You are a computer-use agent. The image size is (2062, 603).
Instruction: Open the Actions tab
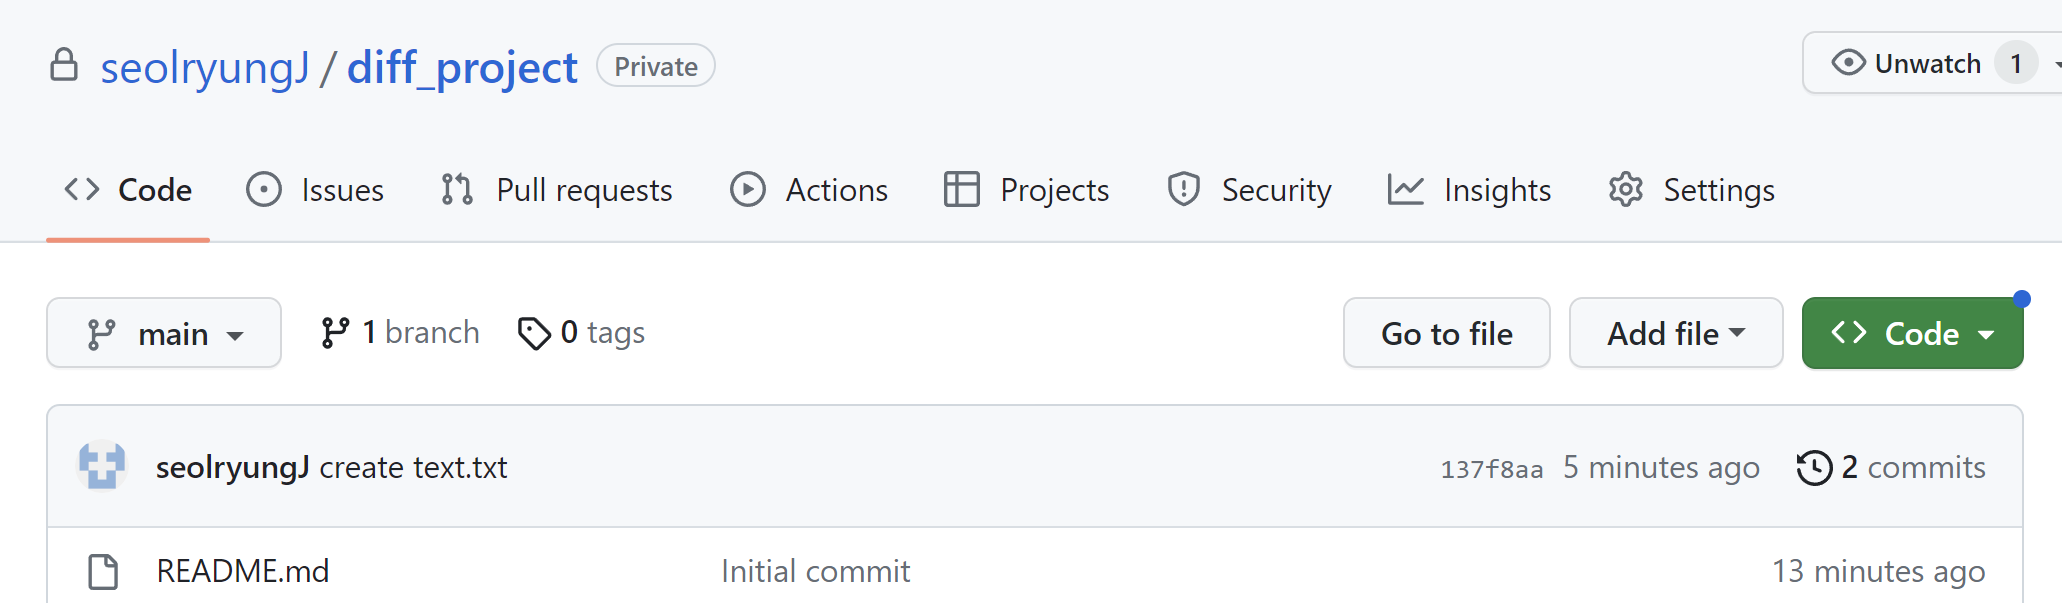808,189
